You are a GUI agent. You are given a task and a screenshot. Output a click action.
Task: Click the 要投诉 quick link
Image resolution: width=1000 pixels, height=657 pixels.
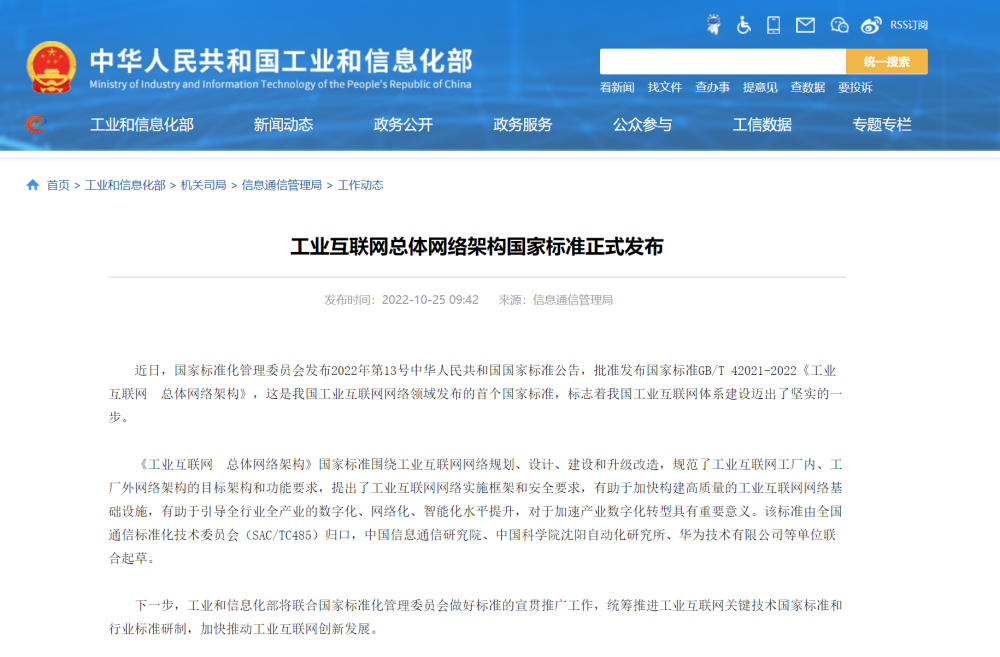pyautogui.click(x=855, y=88)
